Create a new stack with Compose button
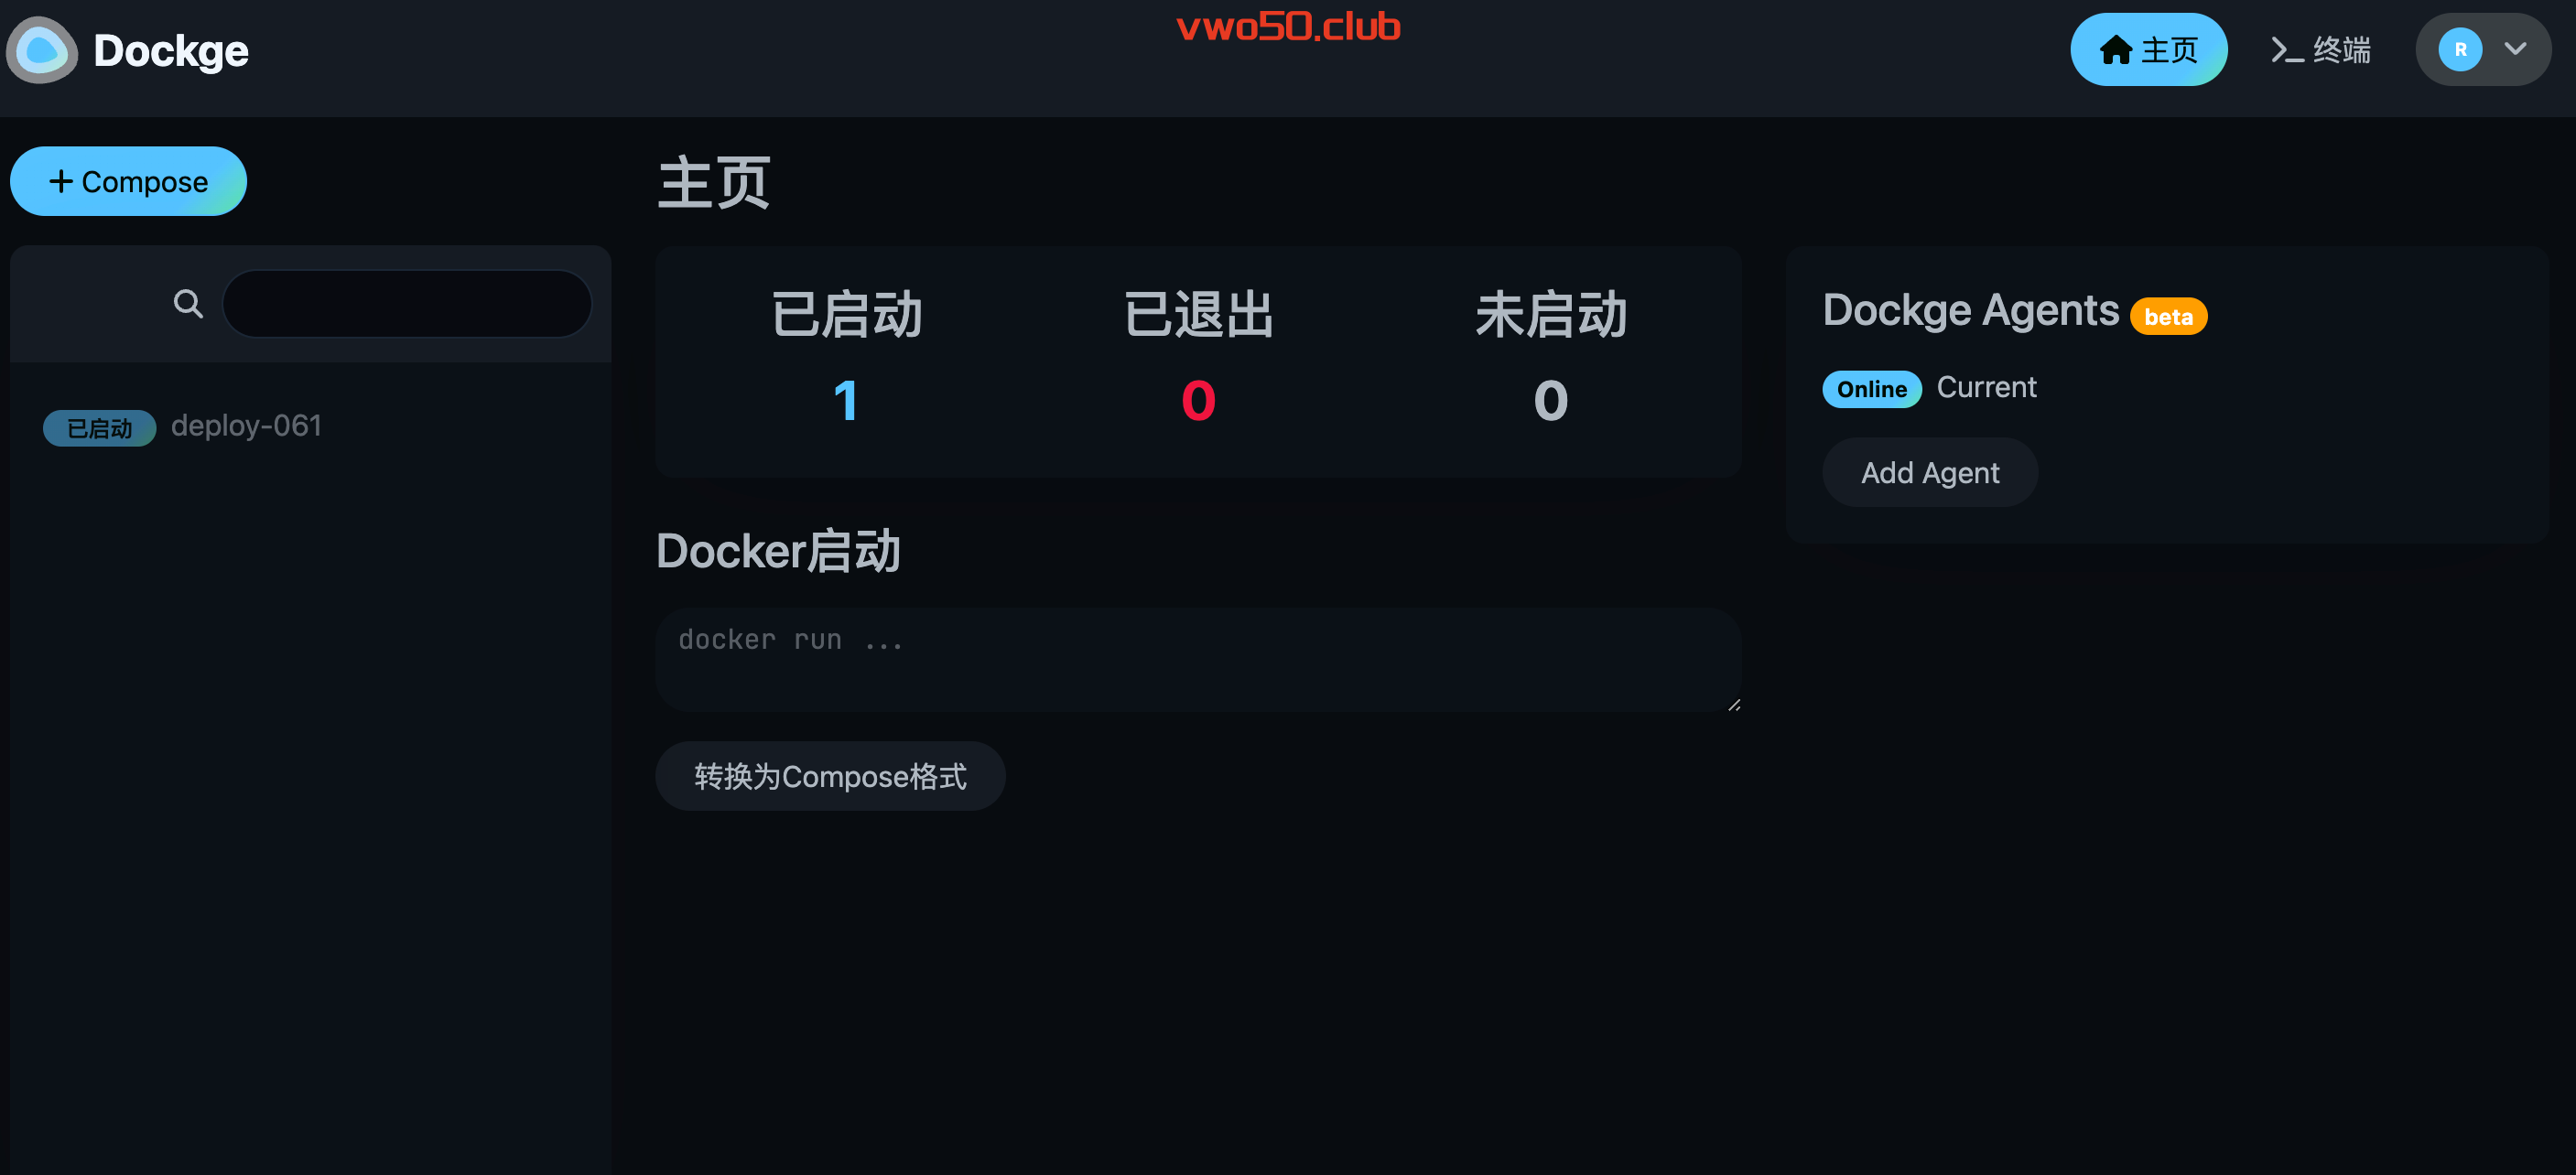Image resolution: width=2576 pixels, height=1175 pixels. 128,181
